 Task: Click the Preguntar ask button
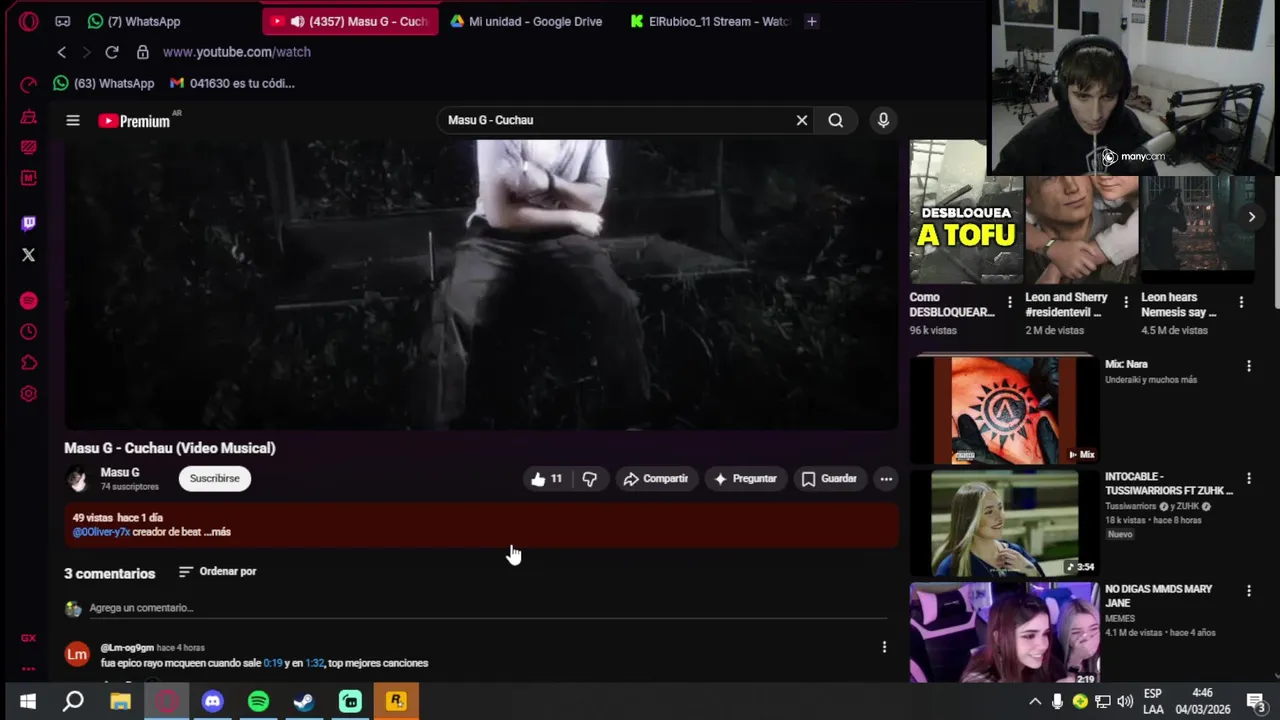pos(744,479)
